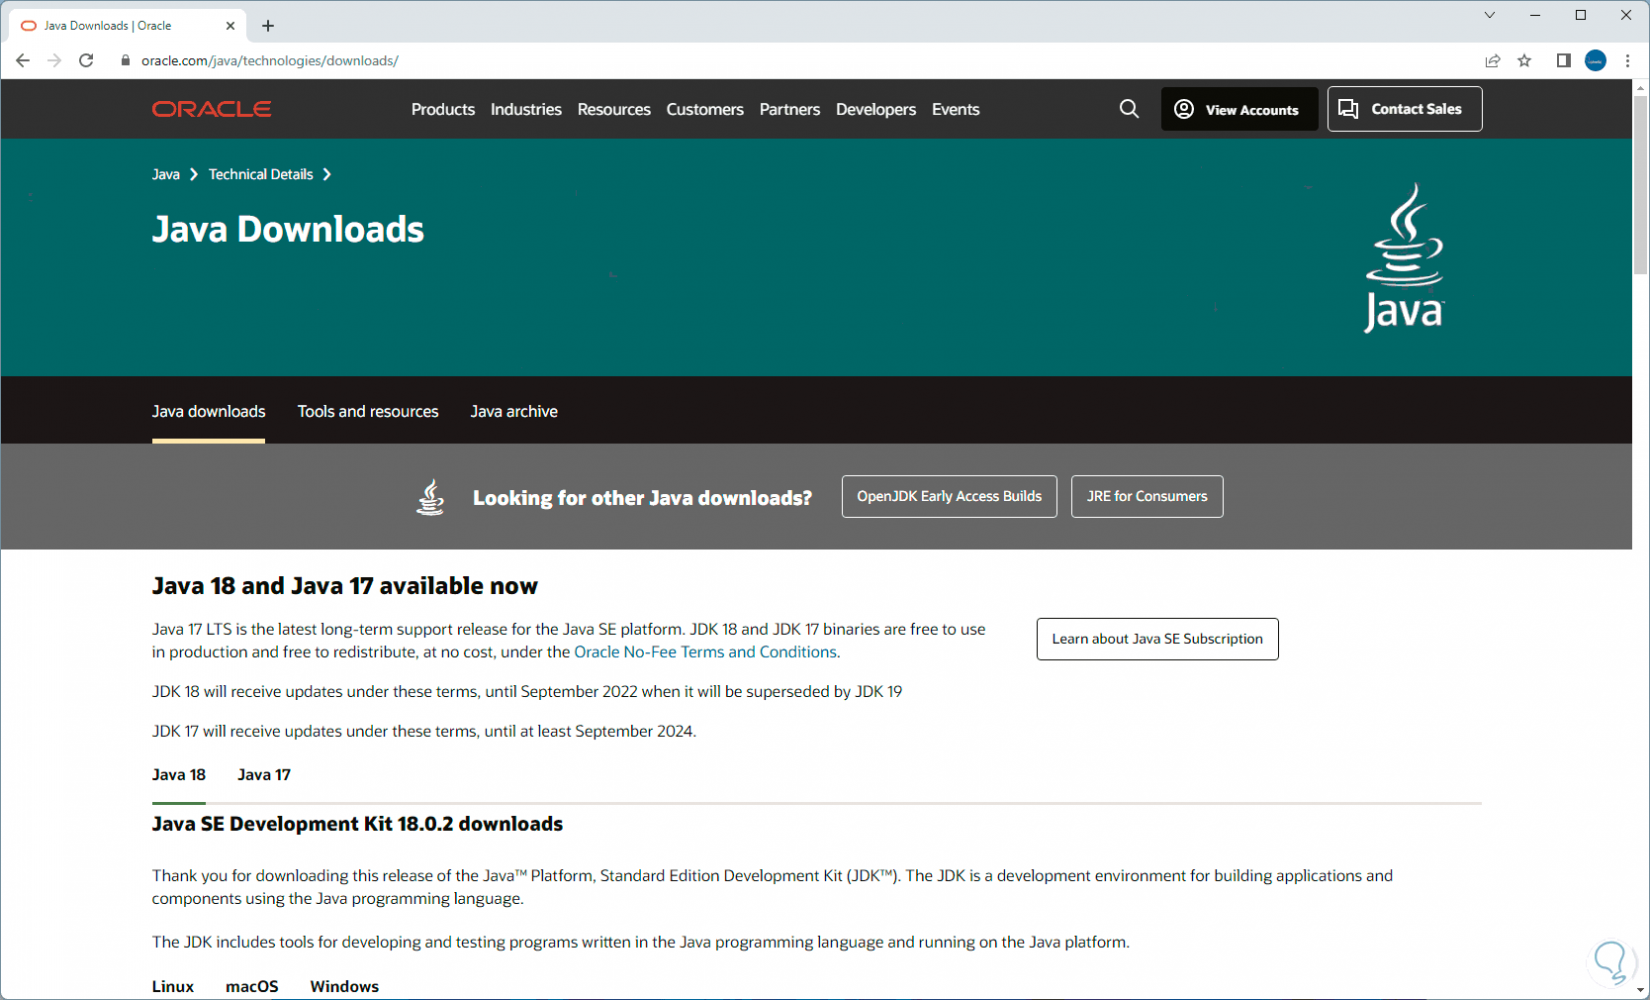Image resolution: width=1650 pixels, height=1000 pixels.
Task: Click the heading 'Java 18 and Java 17 available now'
Action: [x=345, y=586]
